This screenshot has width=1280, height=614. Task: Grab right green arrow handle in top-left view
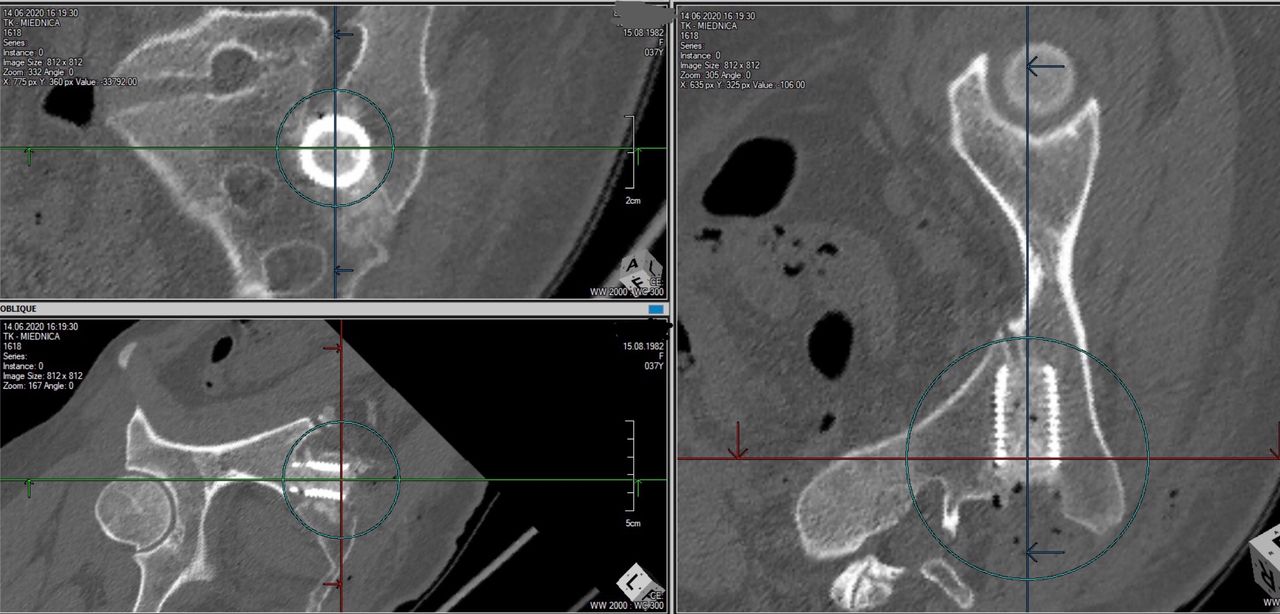638,156
